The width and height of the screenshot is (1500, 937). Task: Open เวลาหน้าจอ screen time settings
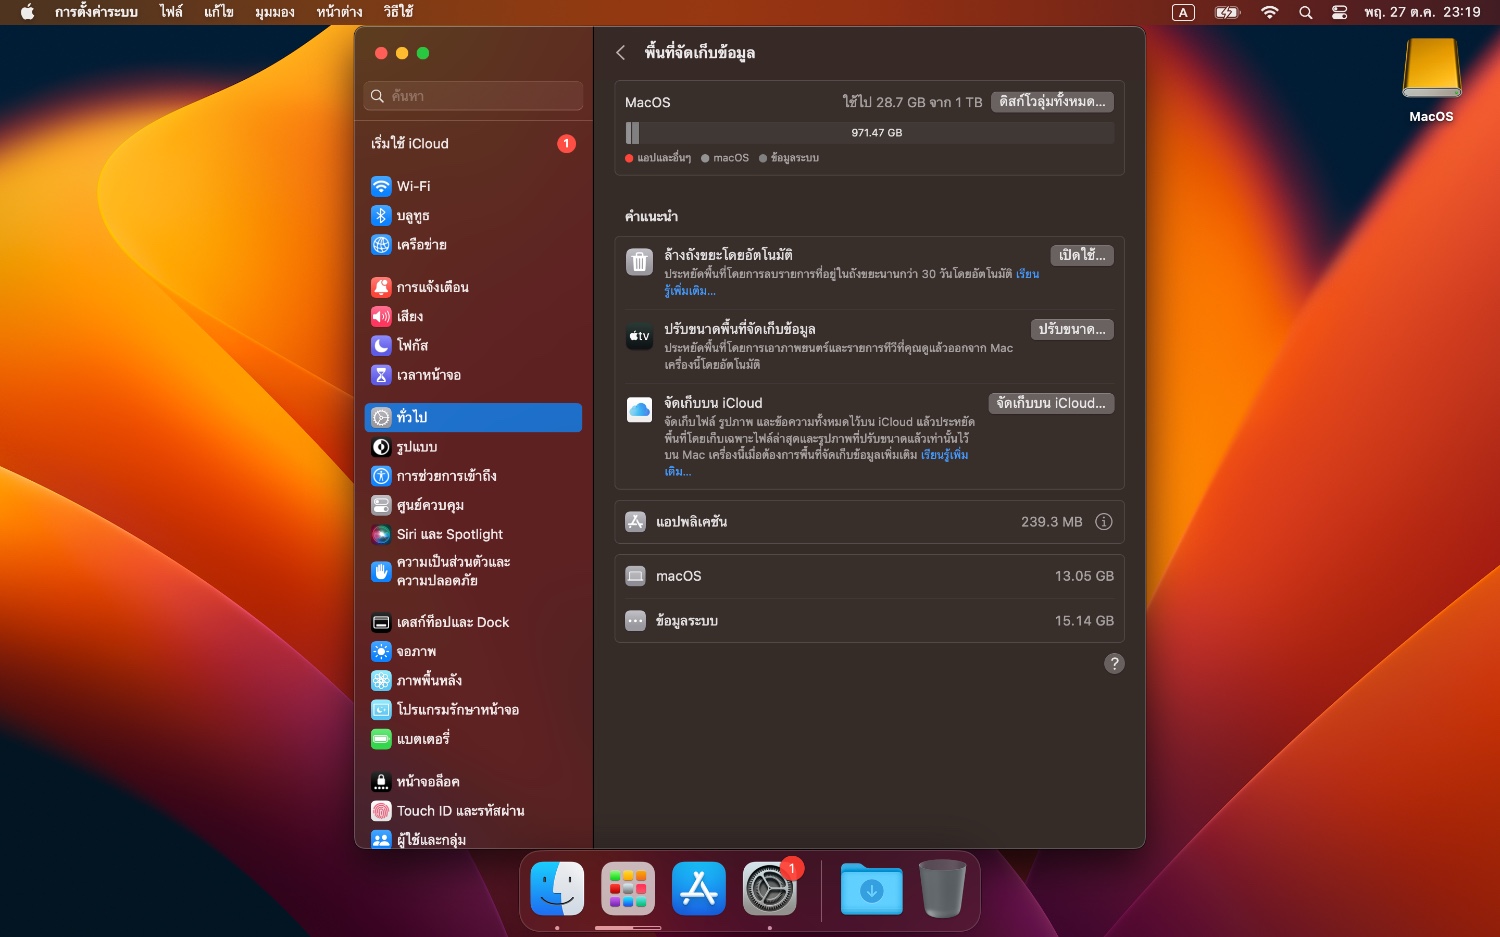(x=473, y=375)
